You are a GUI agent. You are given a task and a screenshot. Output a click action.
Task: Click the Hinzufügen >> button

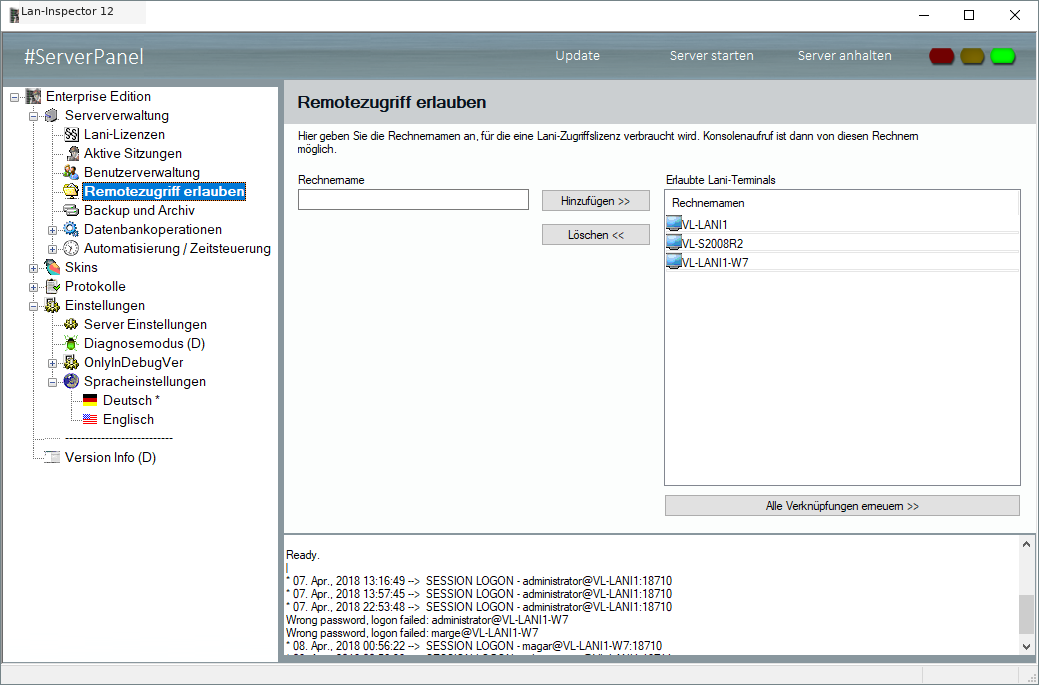596,201
